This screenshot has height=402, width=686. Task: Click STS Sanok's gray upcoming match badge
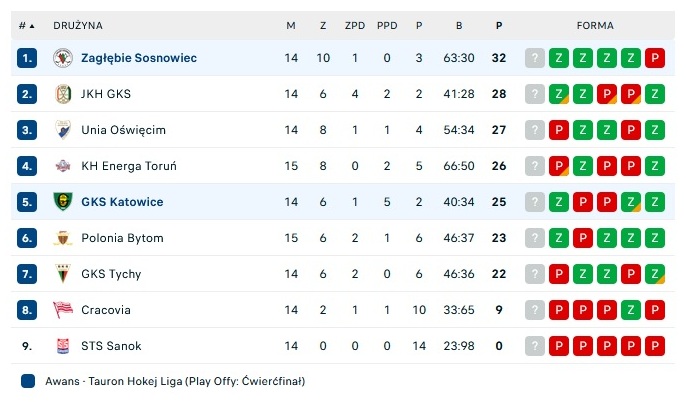pos(535,346)
